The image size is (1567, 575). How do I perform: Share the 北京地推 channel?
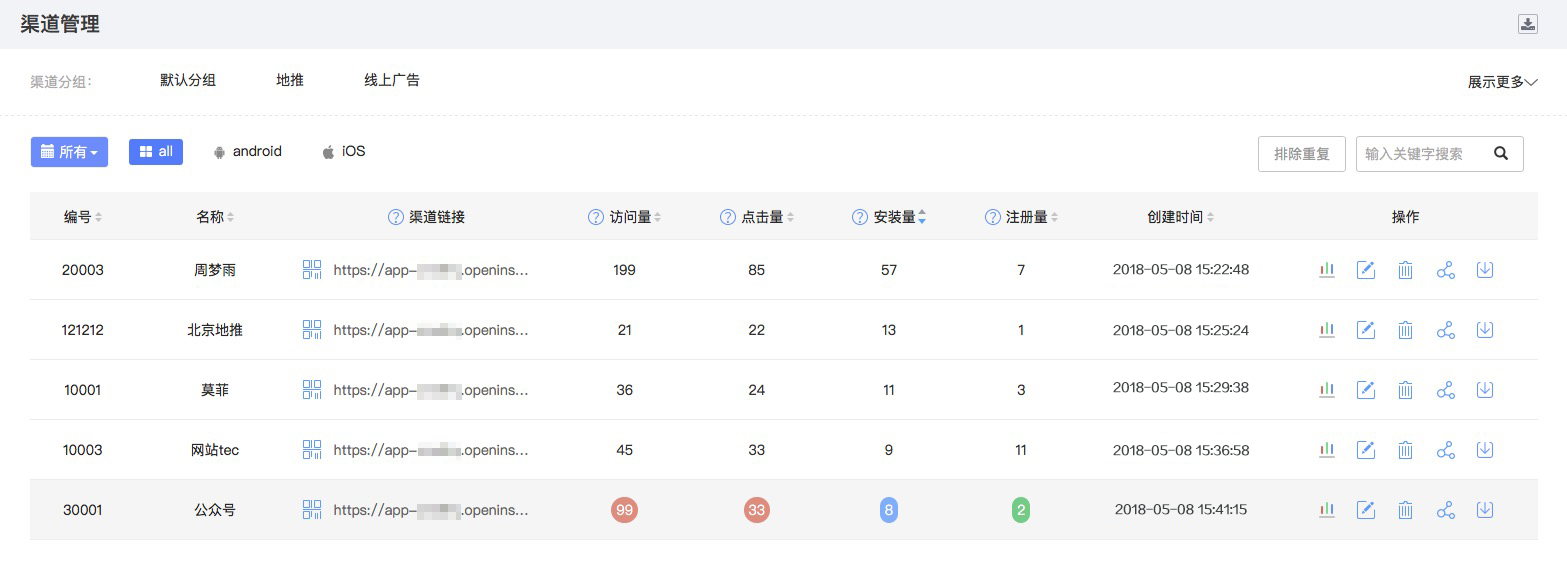pos(1445,330)
